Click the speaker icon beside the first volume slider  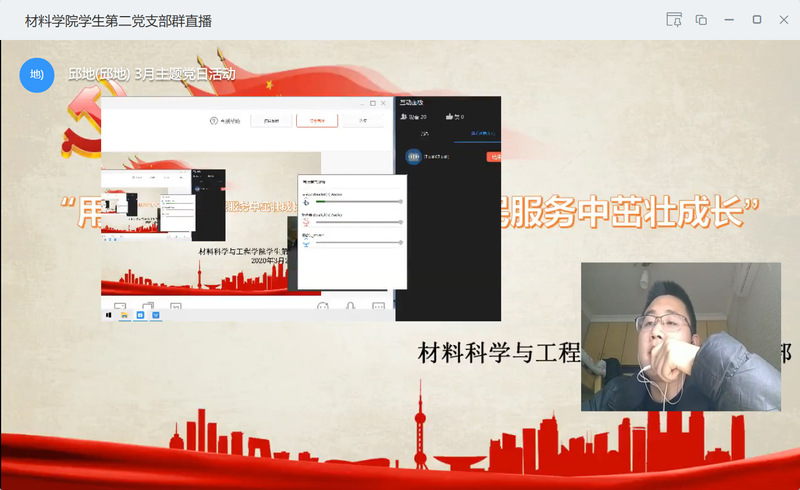[x=305, y=201]
